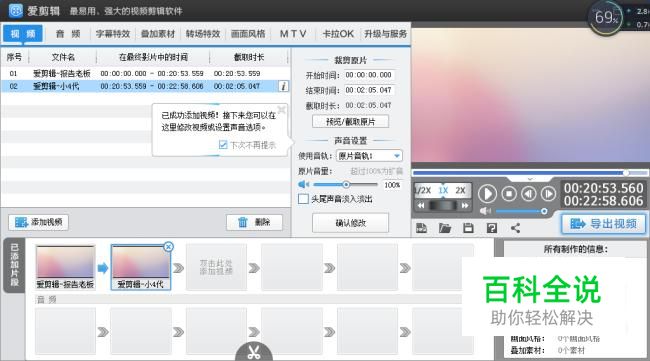Click the blue arrow icon between the two added clips
Image resolution: width=650 pixels, height=361 pixels.
pos(102,268)
